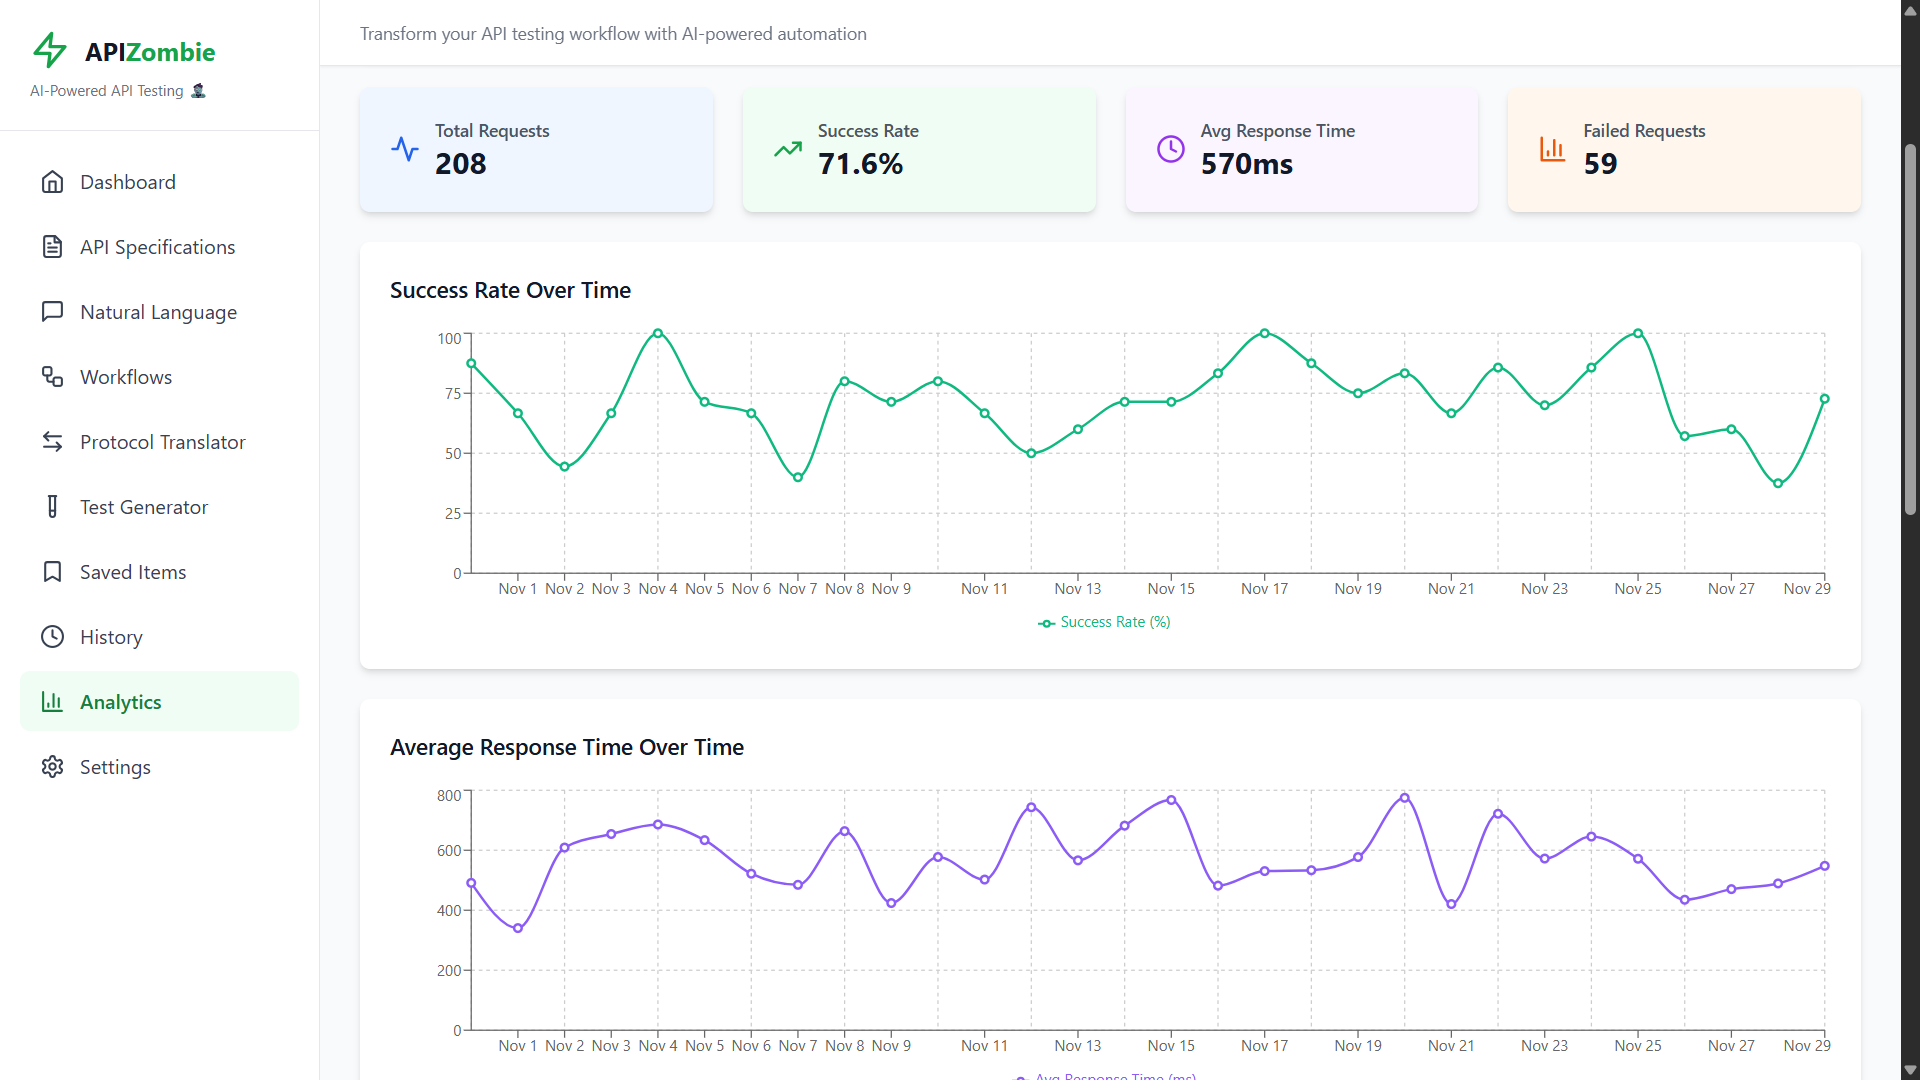This screenshot has height=1080, width=1920.
Task: Toggle the Success Rate (%) legend entry
Action: tap(1104, 622)
